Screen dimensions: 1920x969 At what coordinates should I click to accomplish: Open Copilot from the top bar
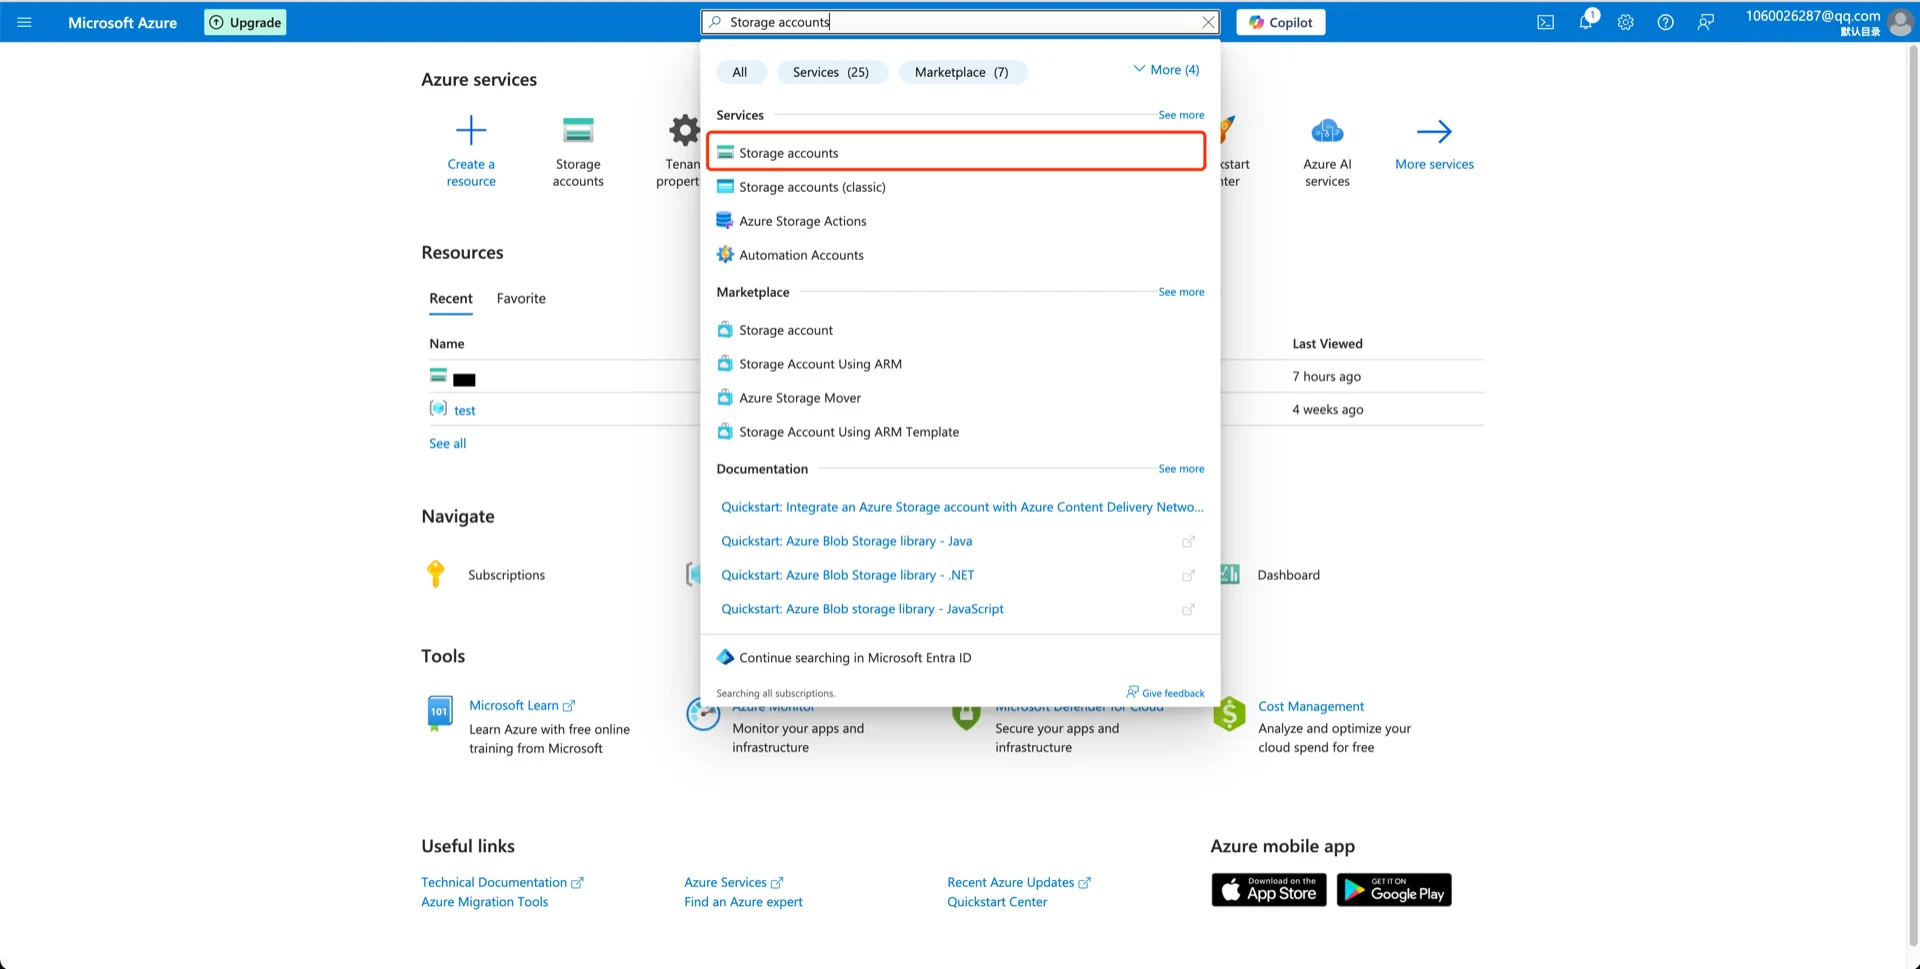(1281, 22)
